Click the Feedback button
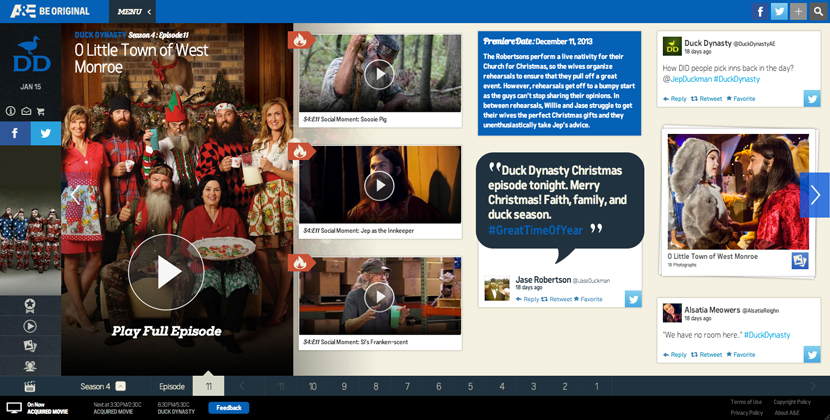Screen dimensions: 830x420 229,408
